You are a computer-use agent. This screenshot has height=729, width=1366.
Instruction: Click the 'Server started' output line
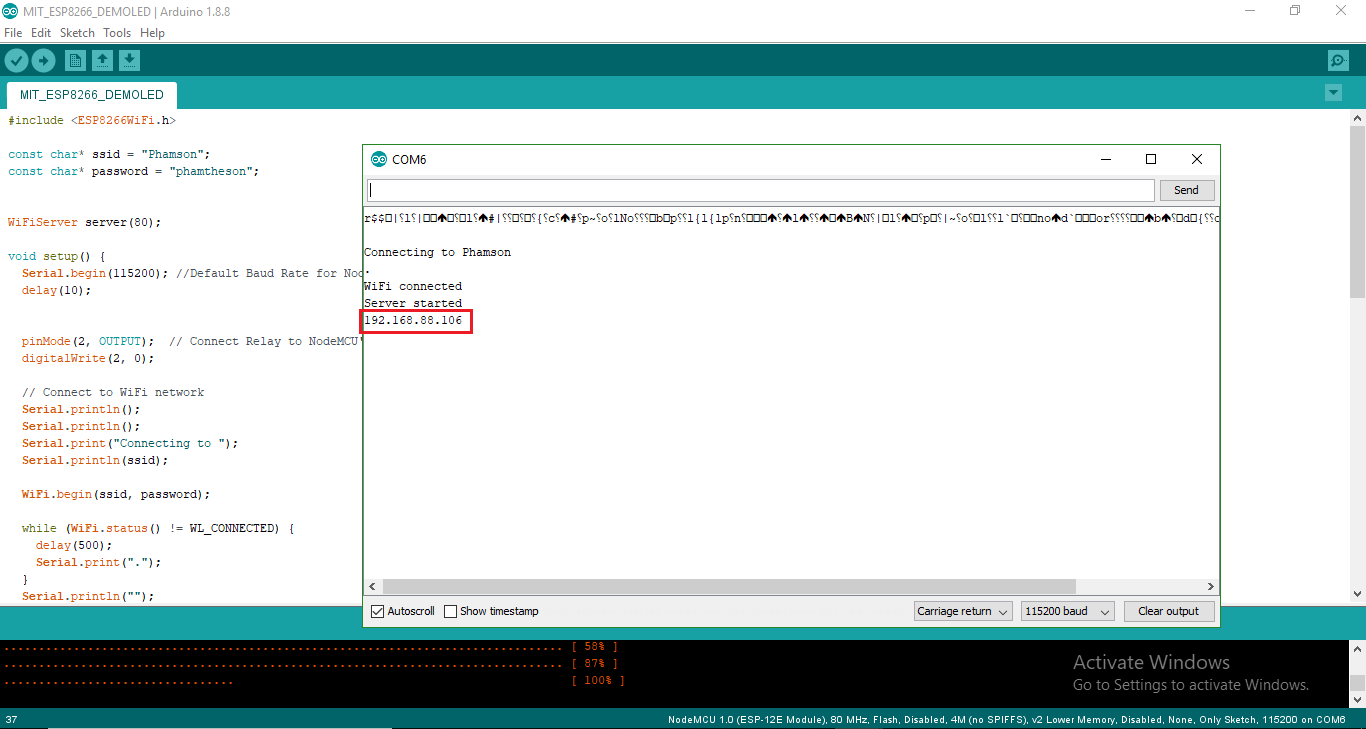pos(413,303)
